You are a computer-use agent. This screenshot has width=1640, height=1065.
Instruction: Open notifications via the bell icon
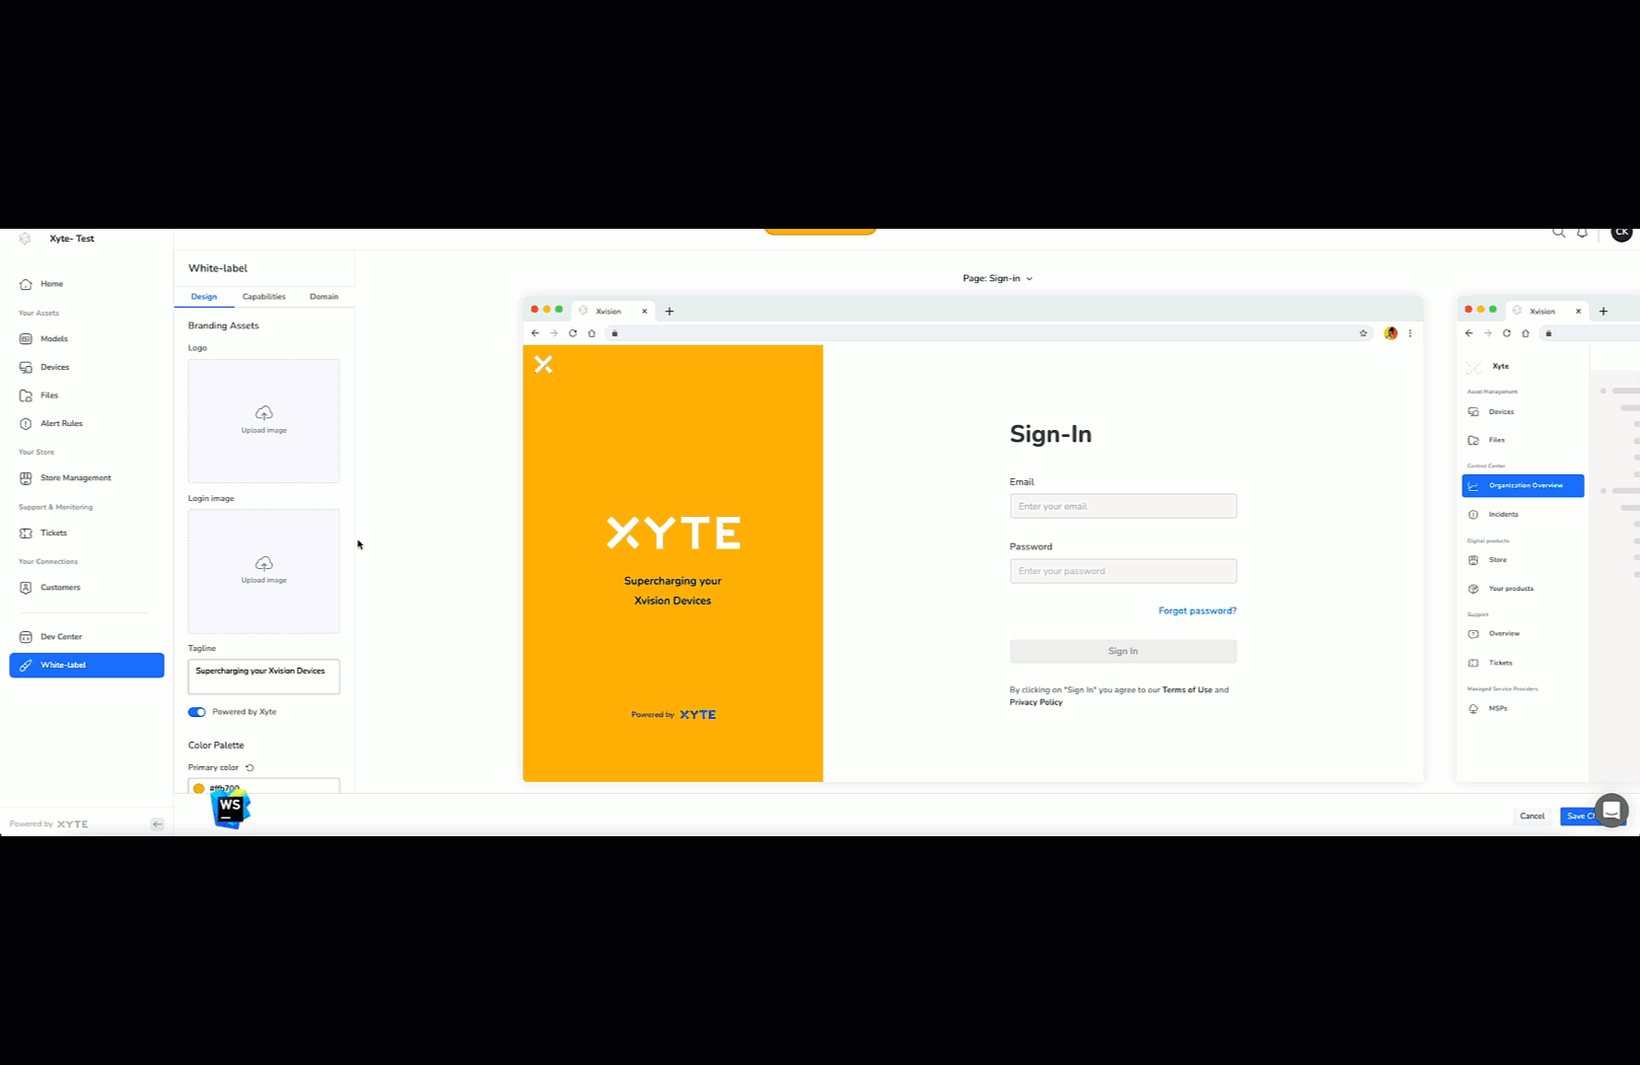[1582, 233]
